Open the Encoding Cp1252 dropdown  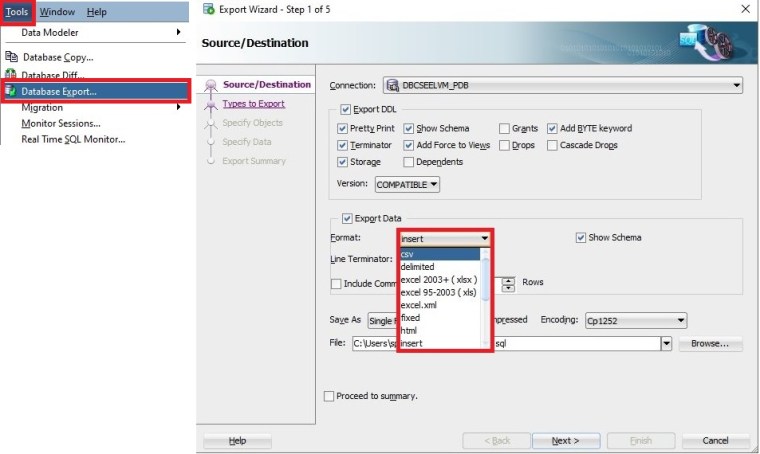pyautogui.click(x=636, y=321)
